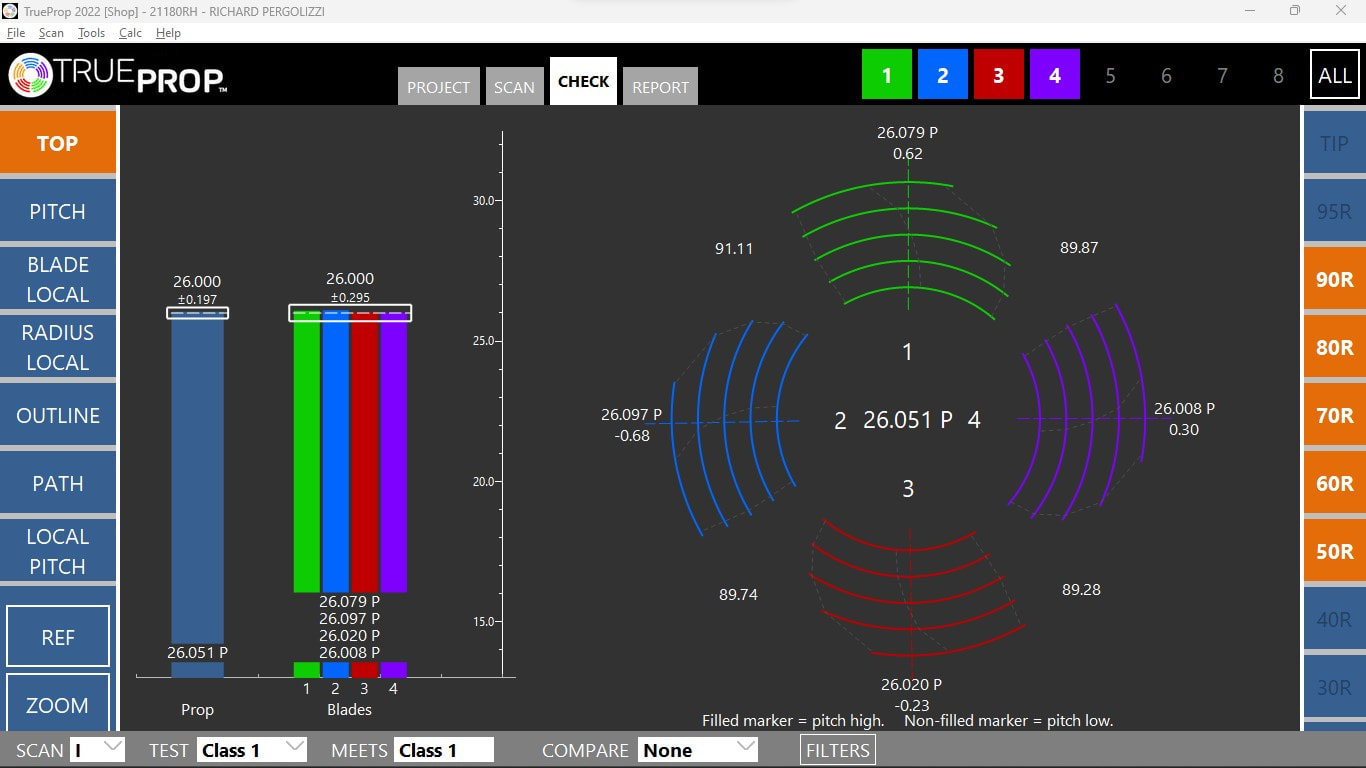Open the Calc menu

point(130,33)
